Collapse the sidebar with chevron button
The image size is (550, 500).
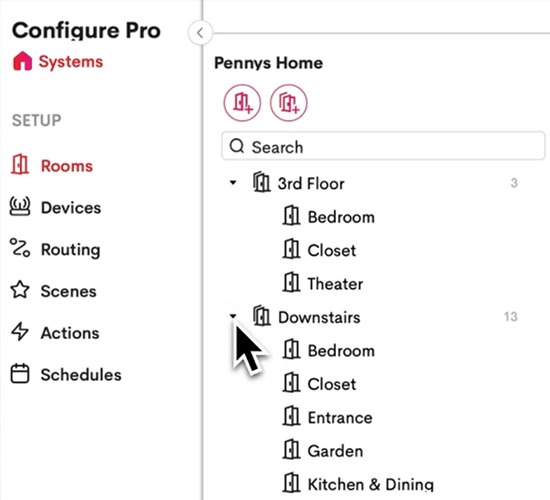[x=200, y=33]
